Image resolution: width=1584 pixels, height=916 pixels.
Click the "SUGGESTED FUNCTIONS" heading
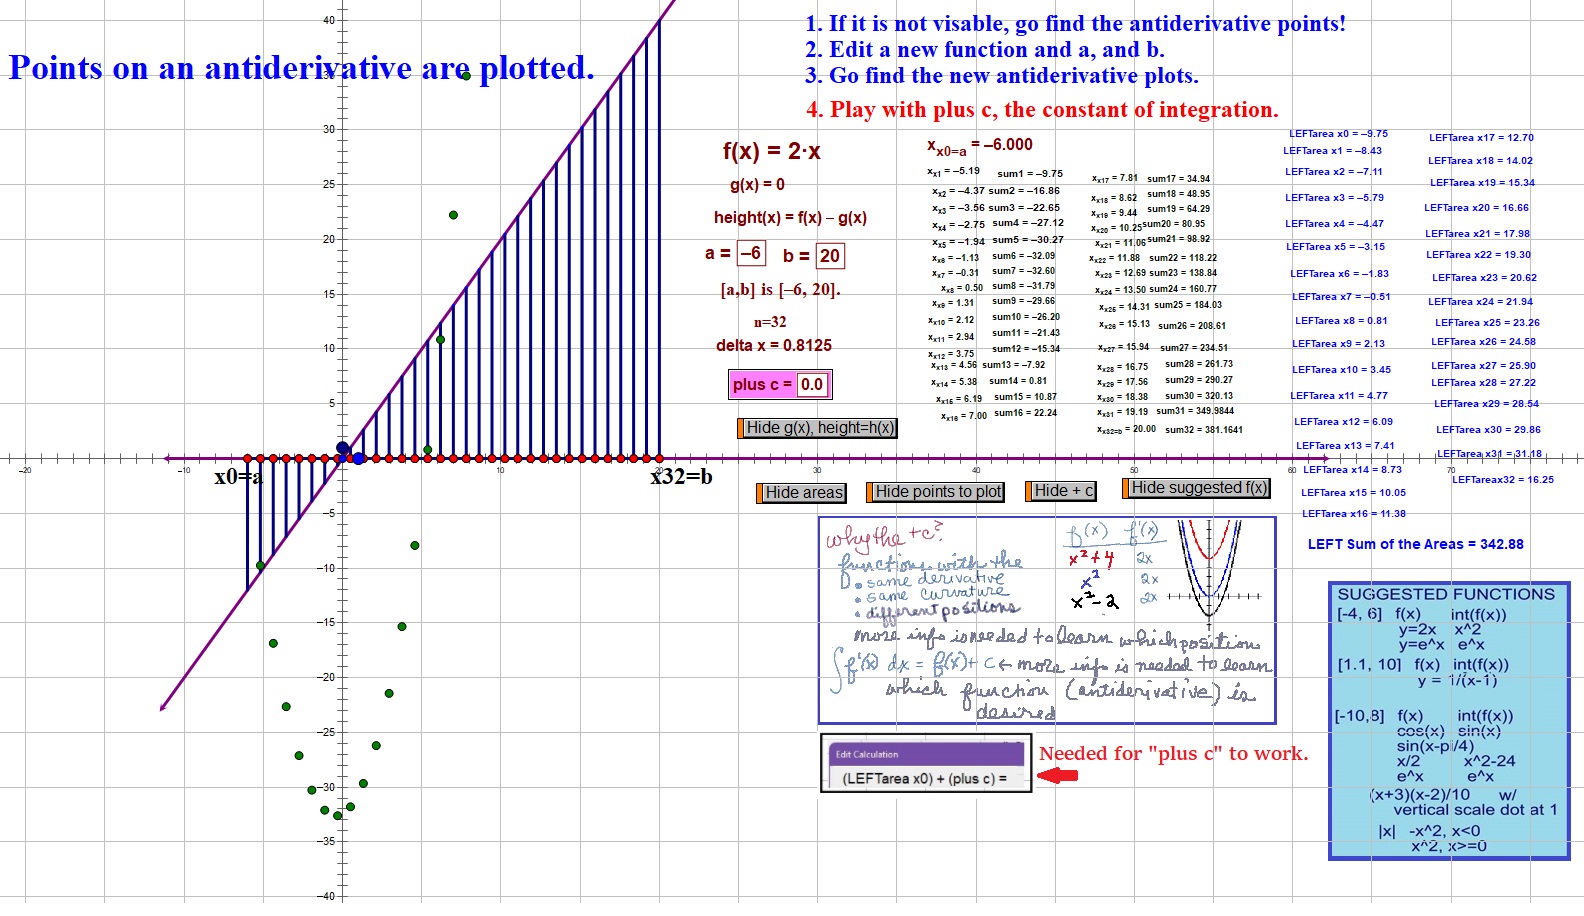[x=1446, y=595]
